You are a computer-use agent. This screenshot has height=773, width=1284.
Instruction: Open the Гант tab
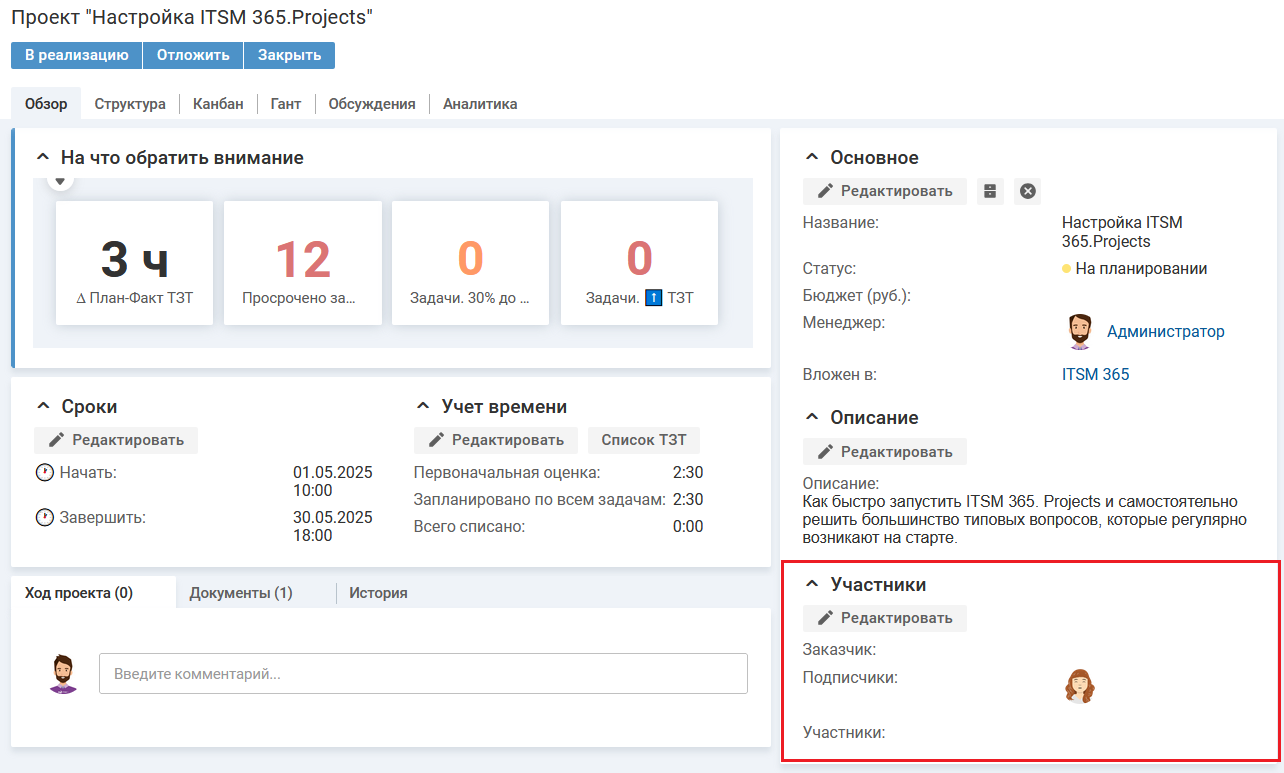point(285,104)
